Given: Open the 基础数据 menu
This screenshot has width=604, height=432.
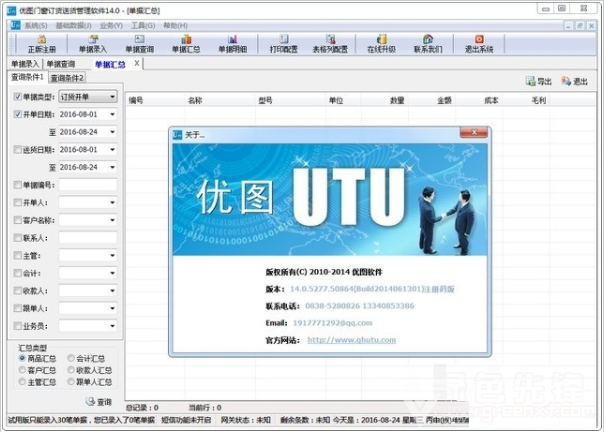Looking at the screenshot, I should click(73, 25).
